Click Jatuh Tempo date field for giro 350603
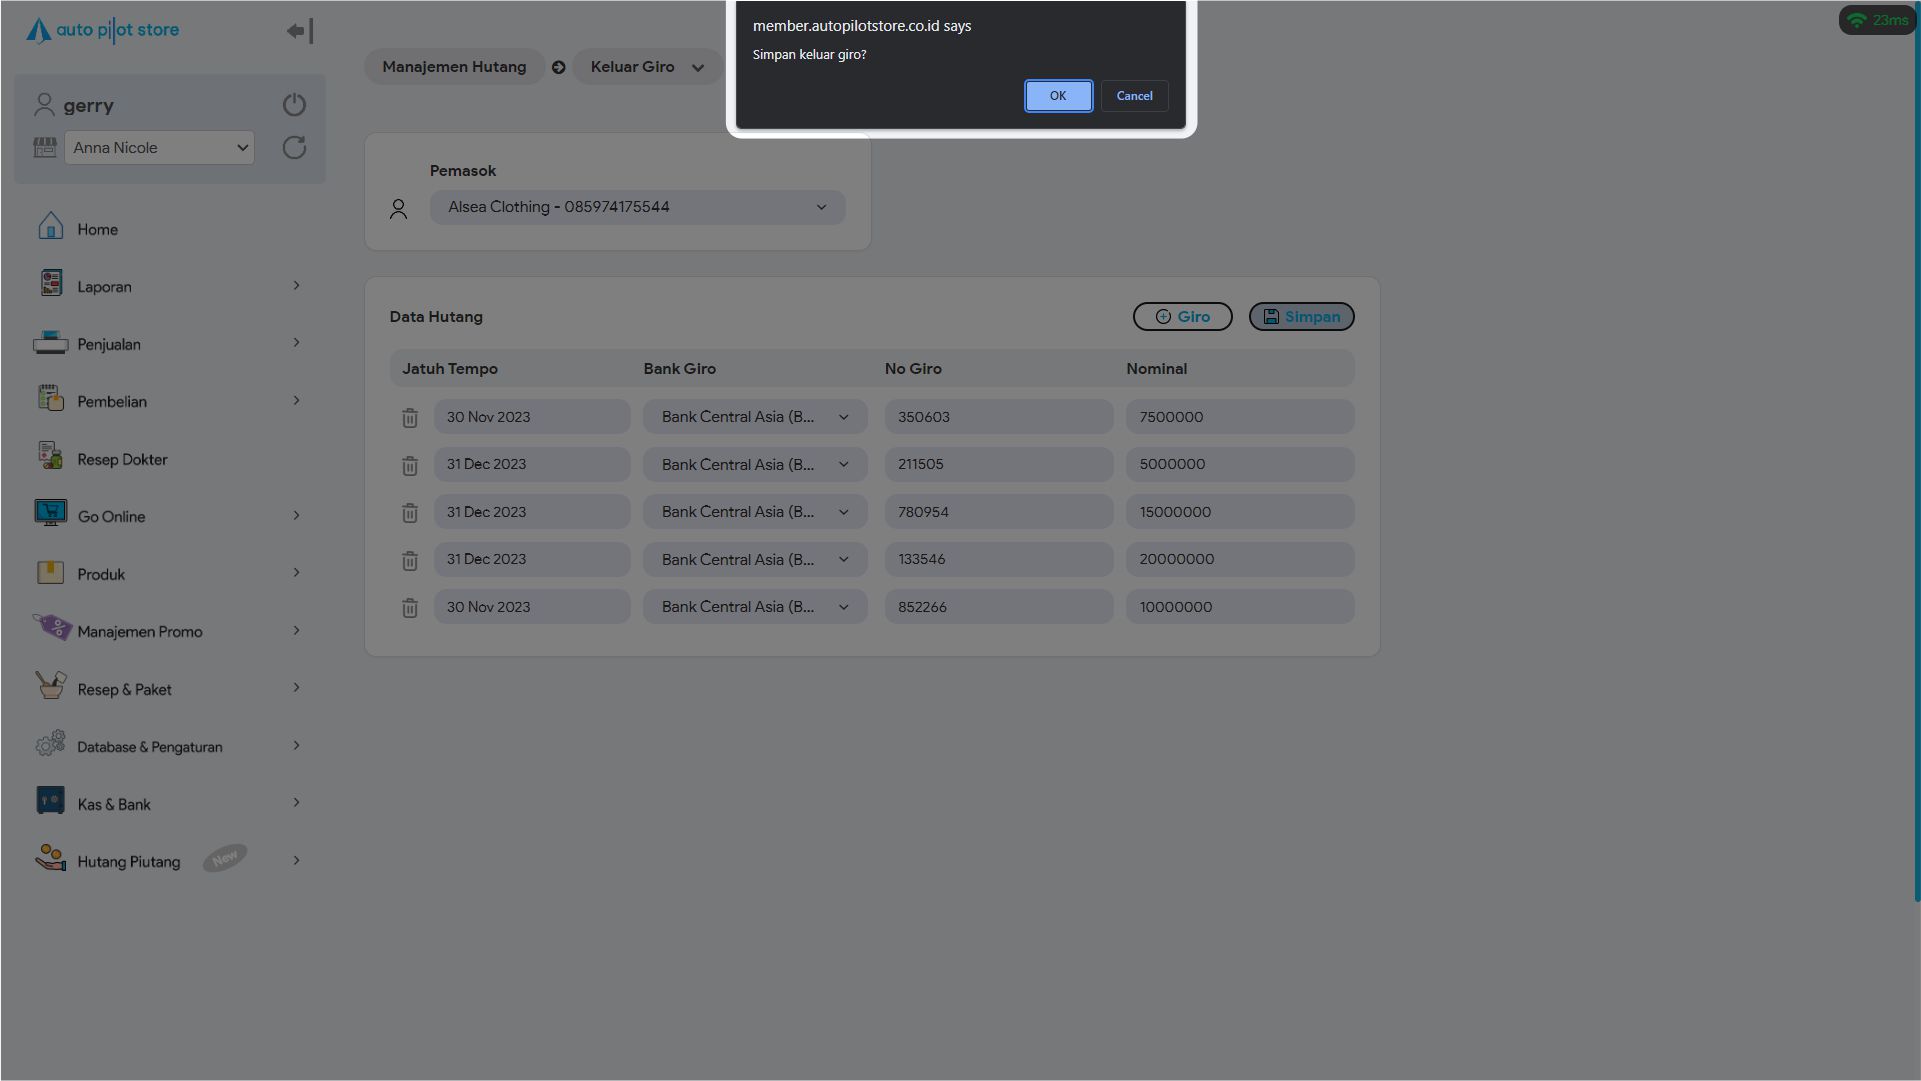 (531, 417)
